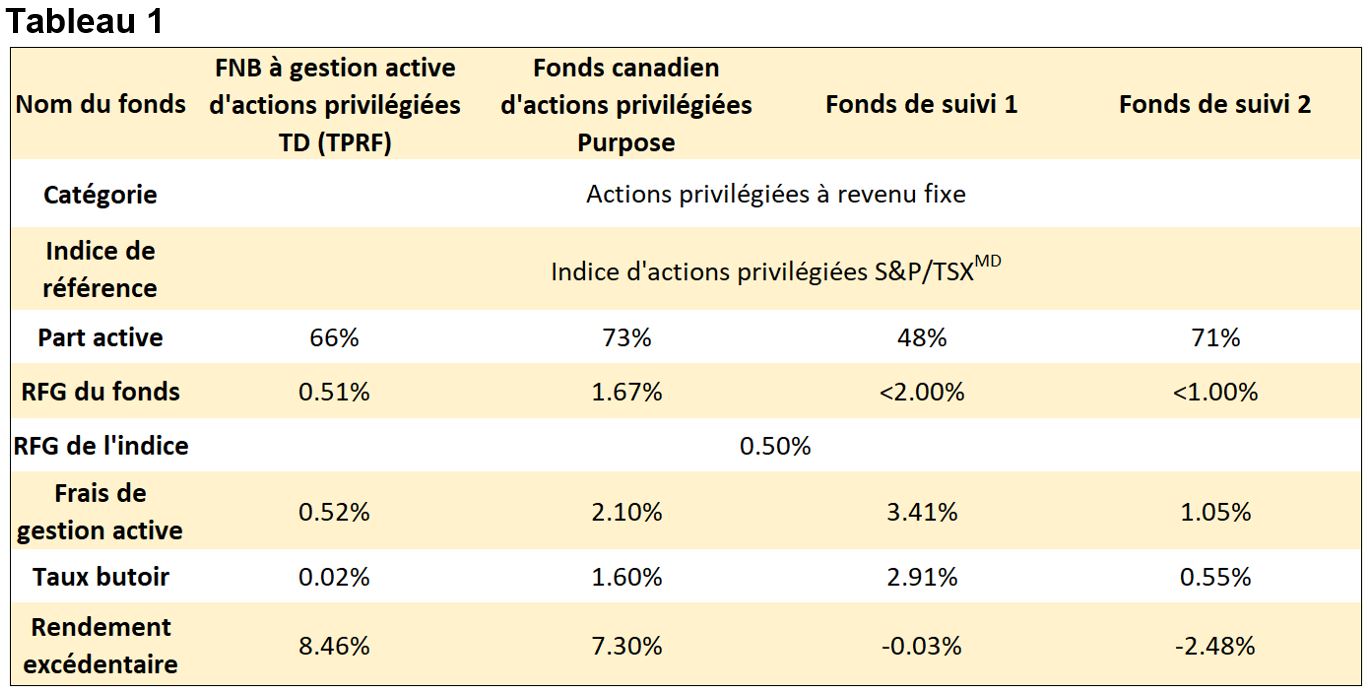The width and height of the screenshot is (1368, 694).
Task: Click the "Catégorie" row label
Action: [x=100, y=194]
